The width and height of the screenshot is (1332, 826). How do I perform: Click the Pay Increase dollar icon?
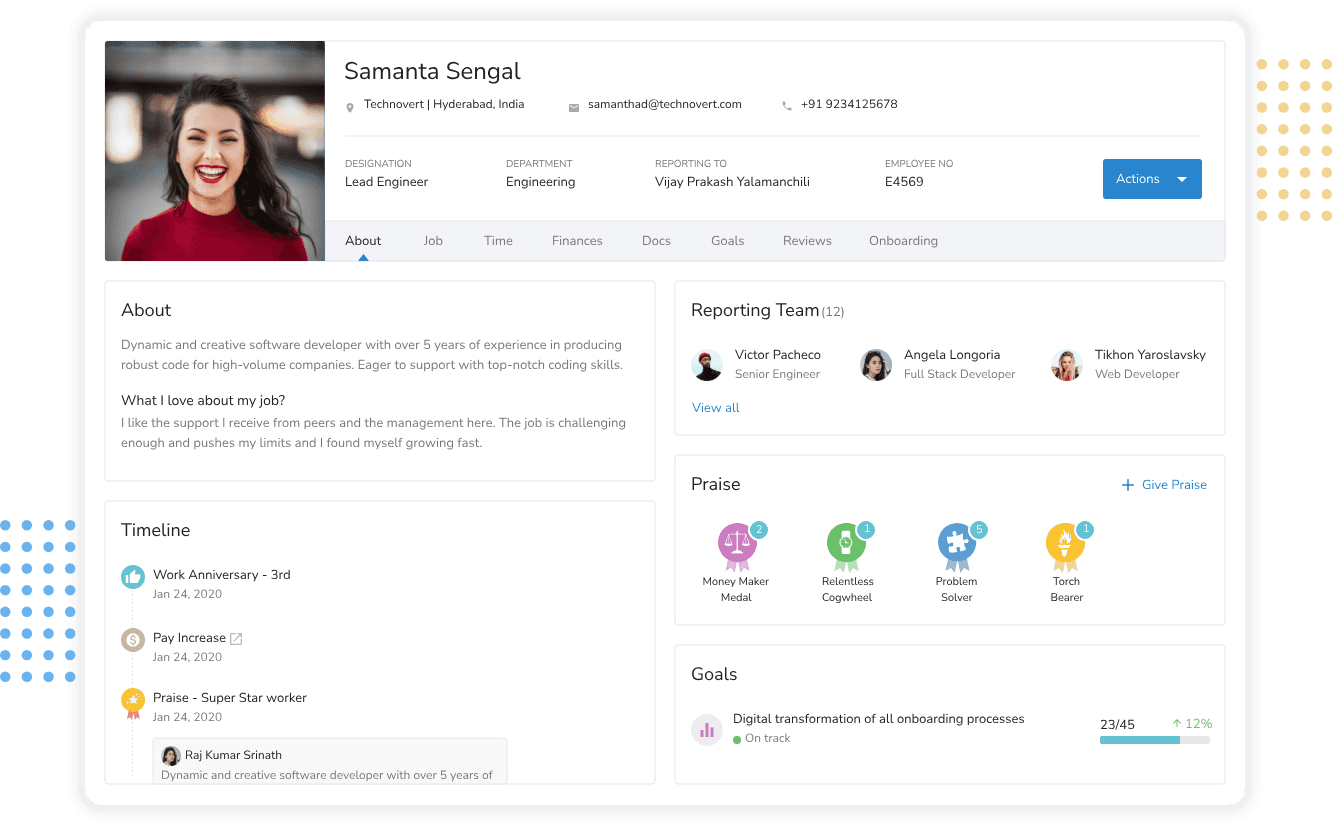(133, 639)
